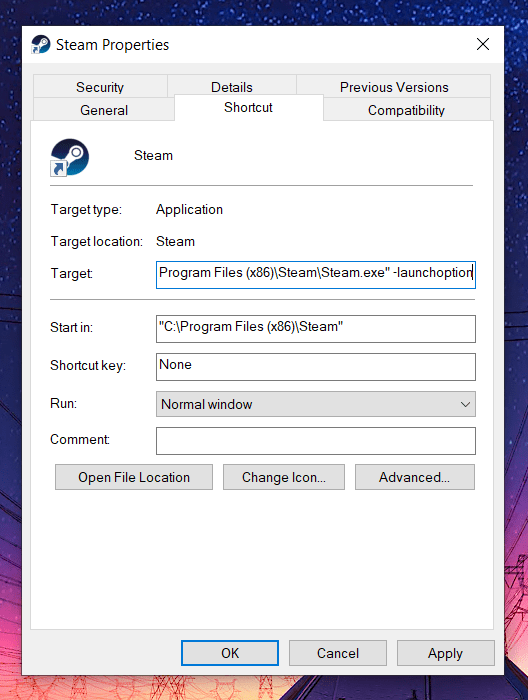
Task: Switch to the General tab
Action: point(104,110)
